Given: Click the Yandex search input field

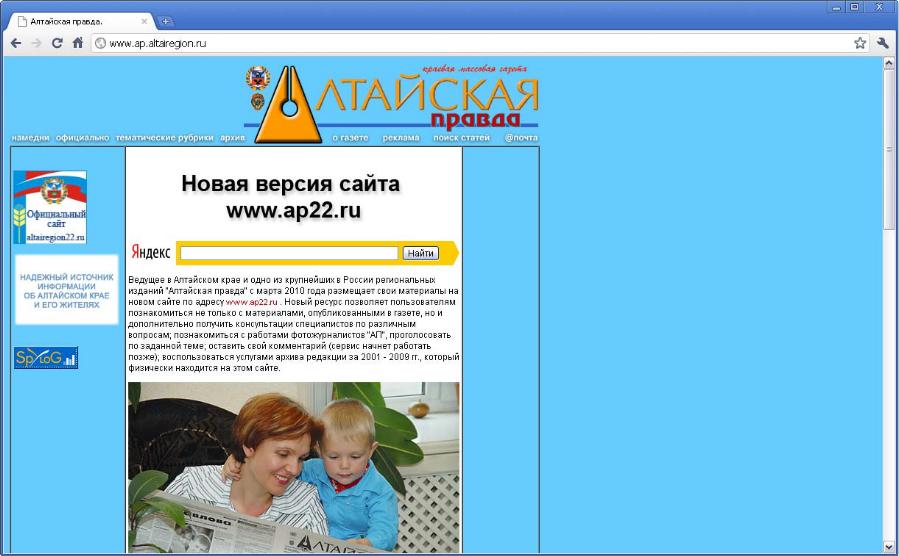Looking at the screenshot, I should (289, 253).
